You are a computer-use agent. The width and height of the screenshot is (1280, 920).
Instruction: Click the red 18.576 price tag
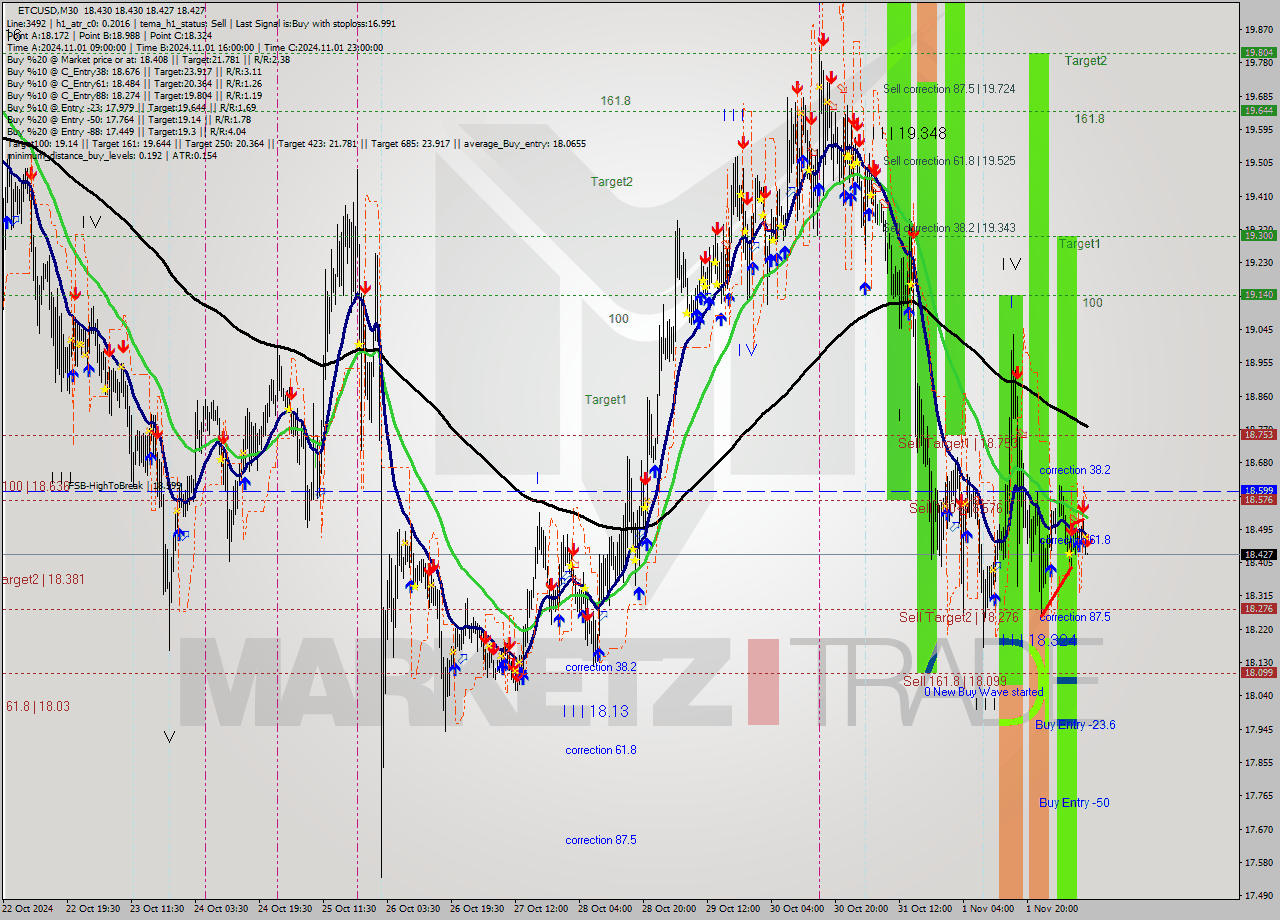pos(1258,499)
